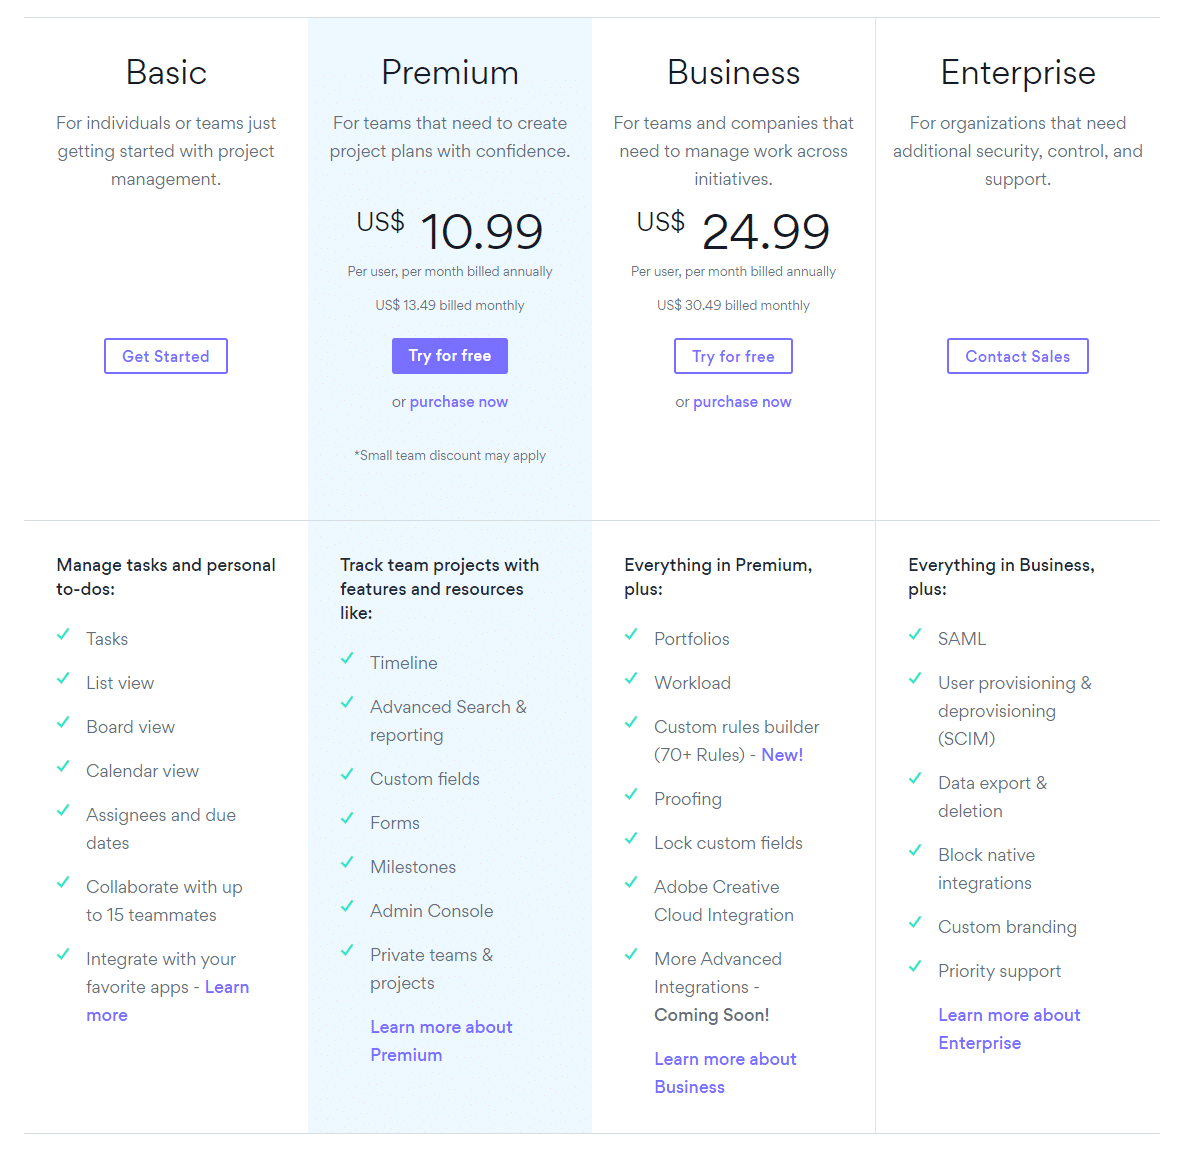Screen dimensions: 1191x1155
Task: Click Get Started under the Basic plan
Action: [x=165, y=356]
